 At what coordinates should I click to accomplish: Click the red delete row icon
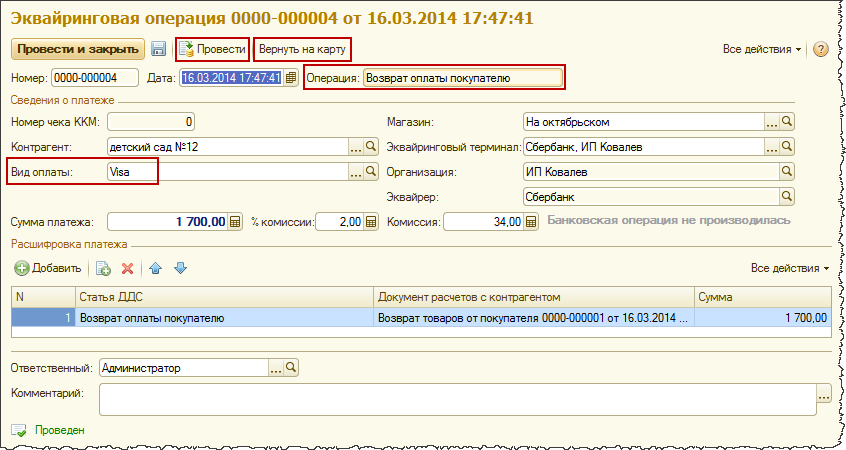[x=127, y=268]
